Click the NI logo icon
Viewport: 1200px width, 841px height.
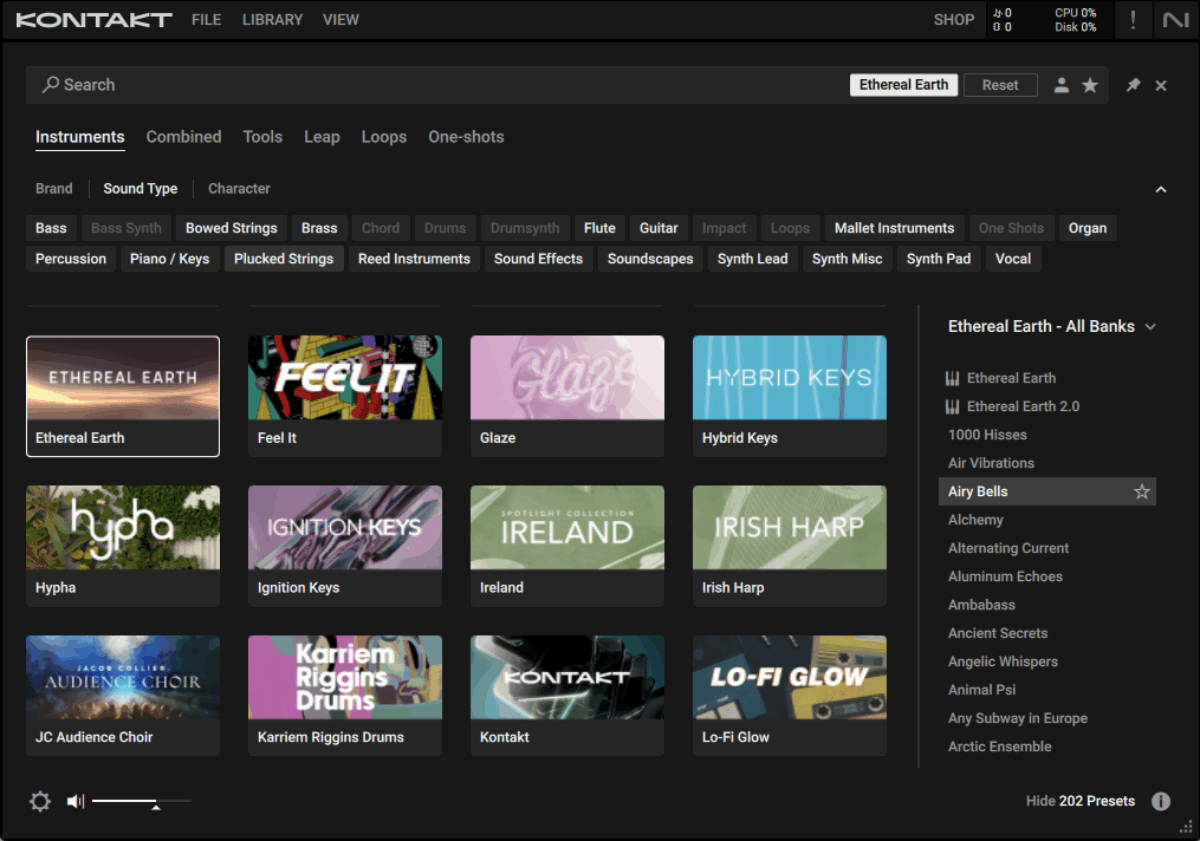click(1175, 20)
